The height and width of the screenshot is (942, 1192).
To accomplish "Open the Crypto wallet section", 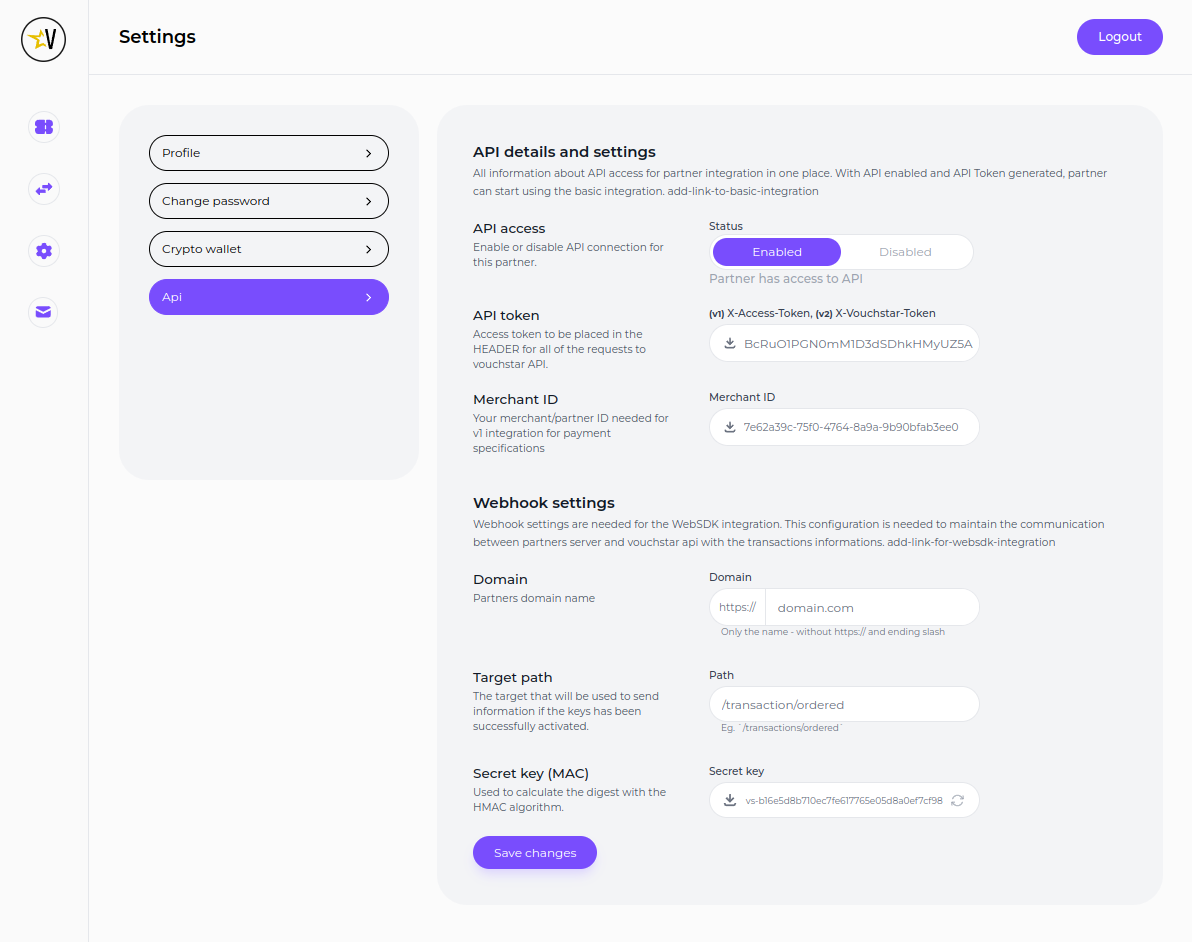I will (269, 249).
